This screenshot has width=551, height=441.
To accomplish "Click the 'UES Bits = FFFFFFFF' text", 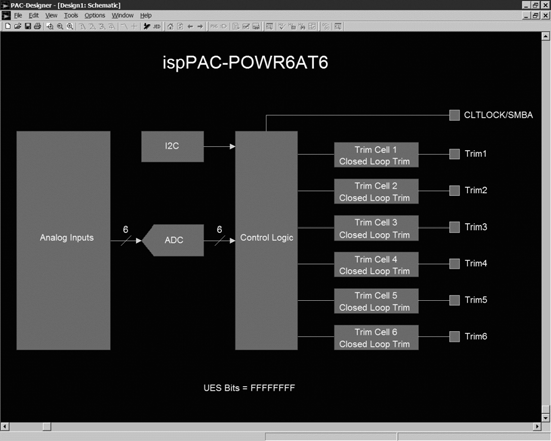I will pos(249,388).
